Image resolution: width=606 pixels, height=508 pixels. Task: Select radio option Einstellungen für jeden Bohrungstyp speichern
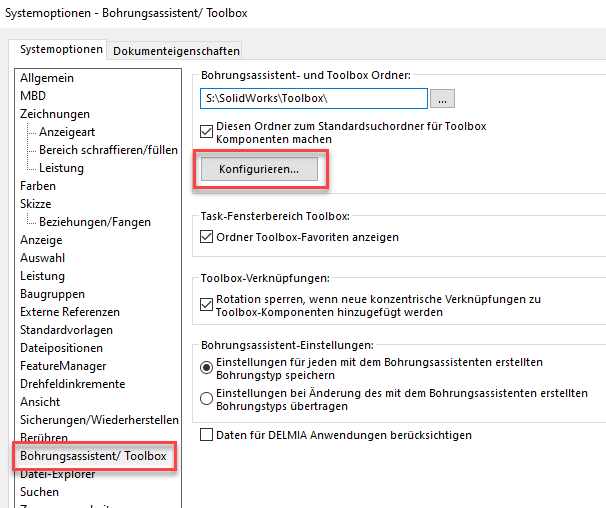tap(207, 368)
